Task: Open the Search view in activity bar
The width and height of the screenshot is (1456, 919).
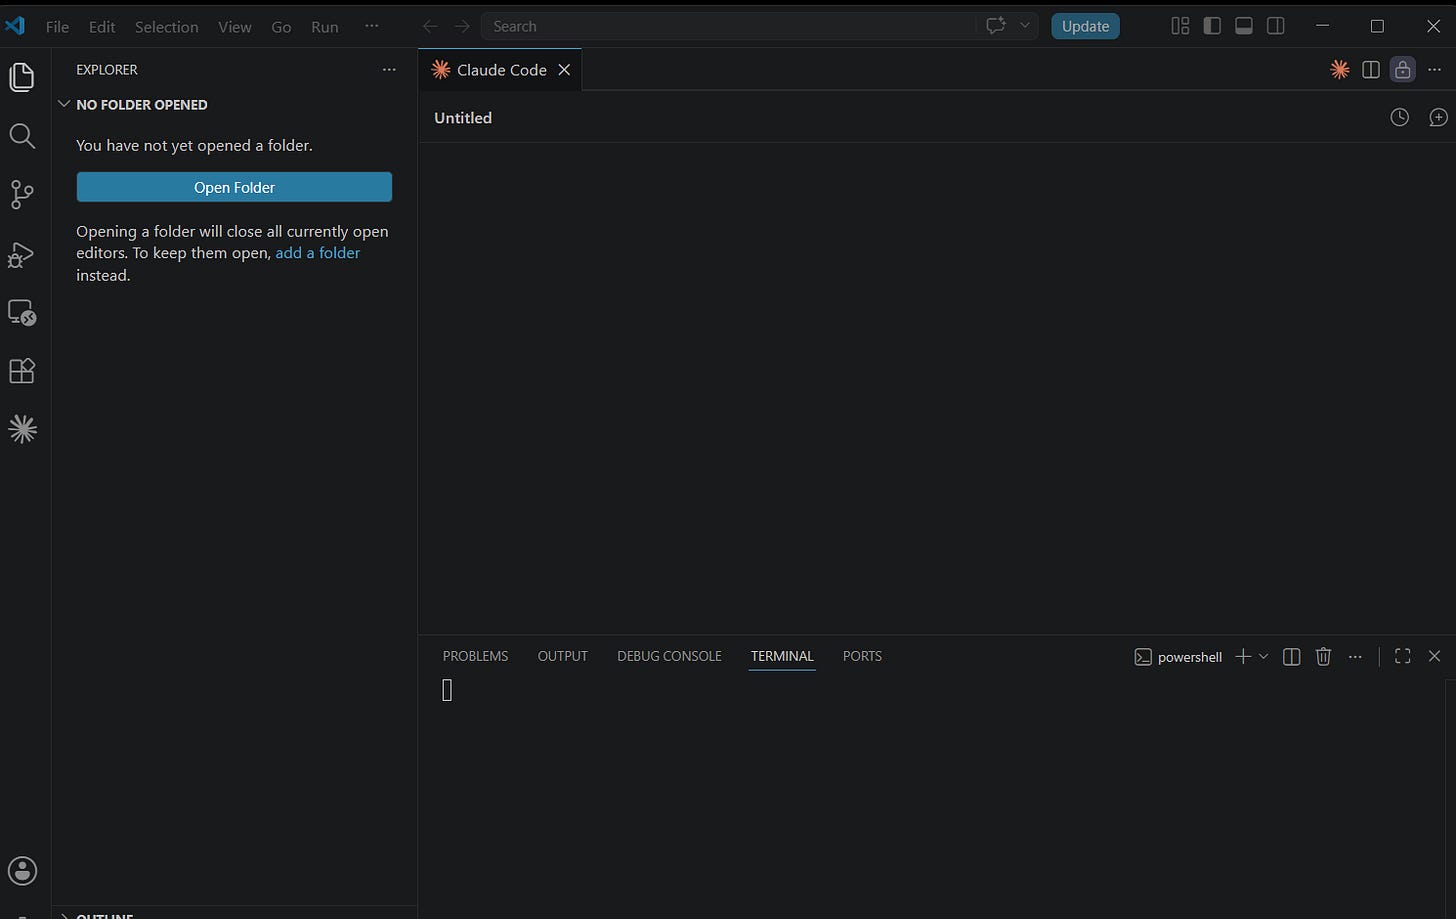Action: click(22, 136)
